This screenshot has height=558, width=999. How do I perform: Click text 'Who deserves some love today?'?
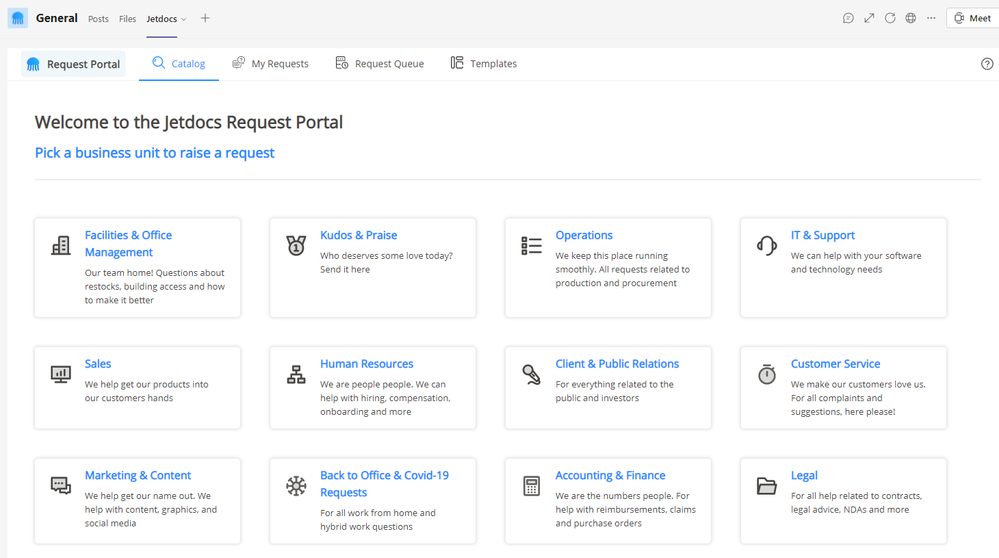coord(386,255)
